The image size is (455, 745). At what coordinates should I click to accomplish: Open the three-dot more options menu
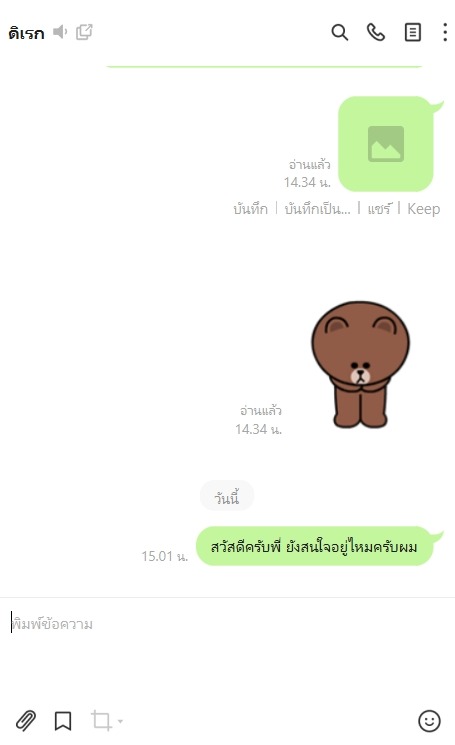click(x=445, y=32)
